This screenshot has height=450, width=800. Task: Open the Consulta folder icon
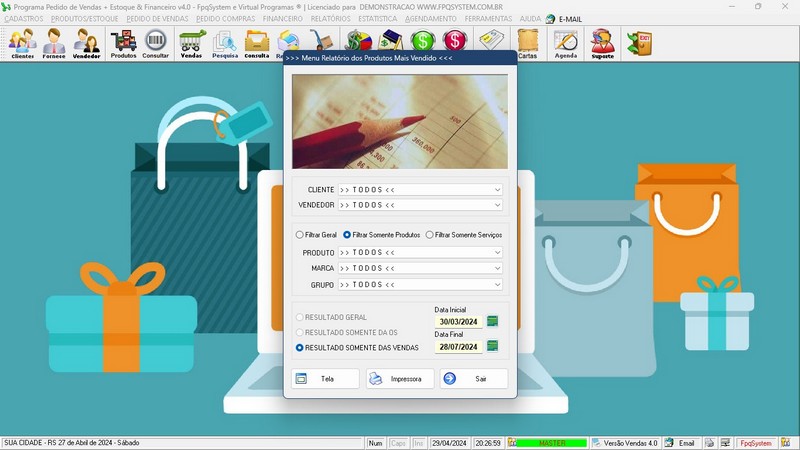(257, 44)
